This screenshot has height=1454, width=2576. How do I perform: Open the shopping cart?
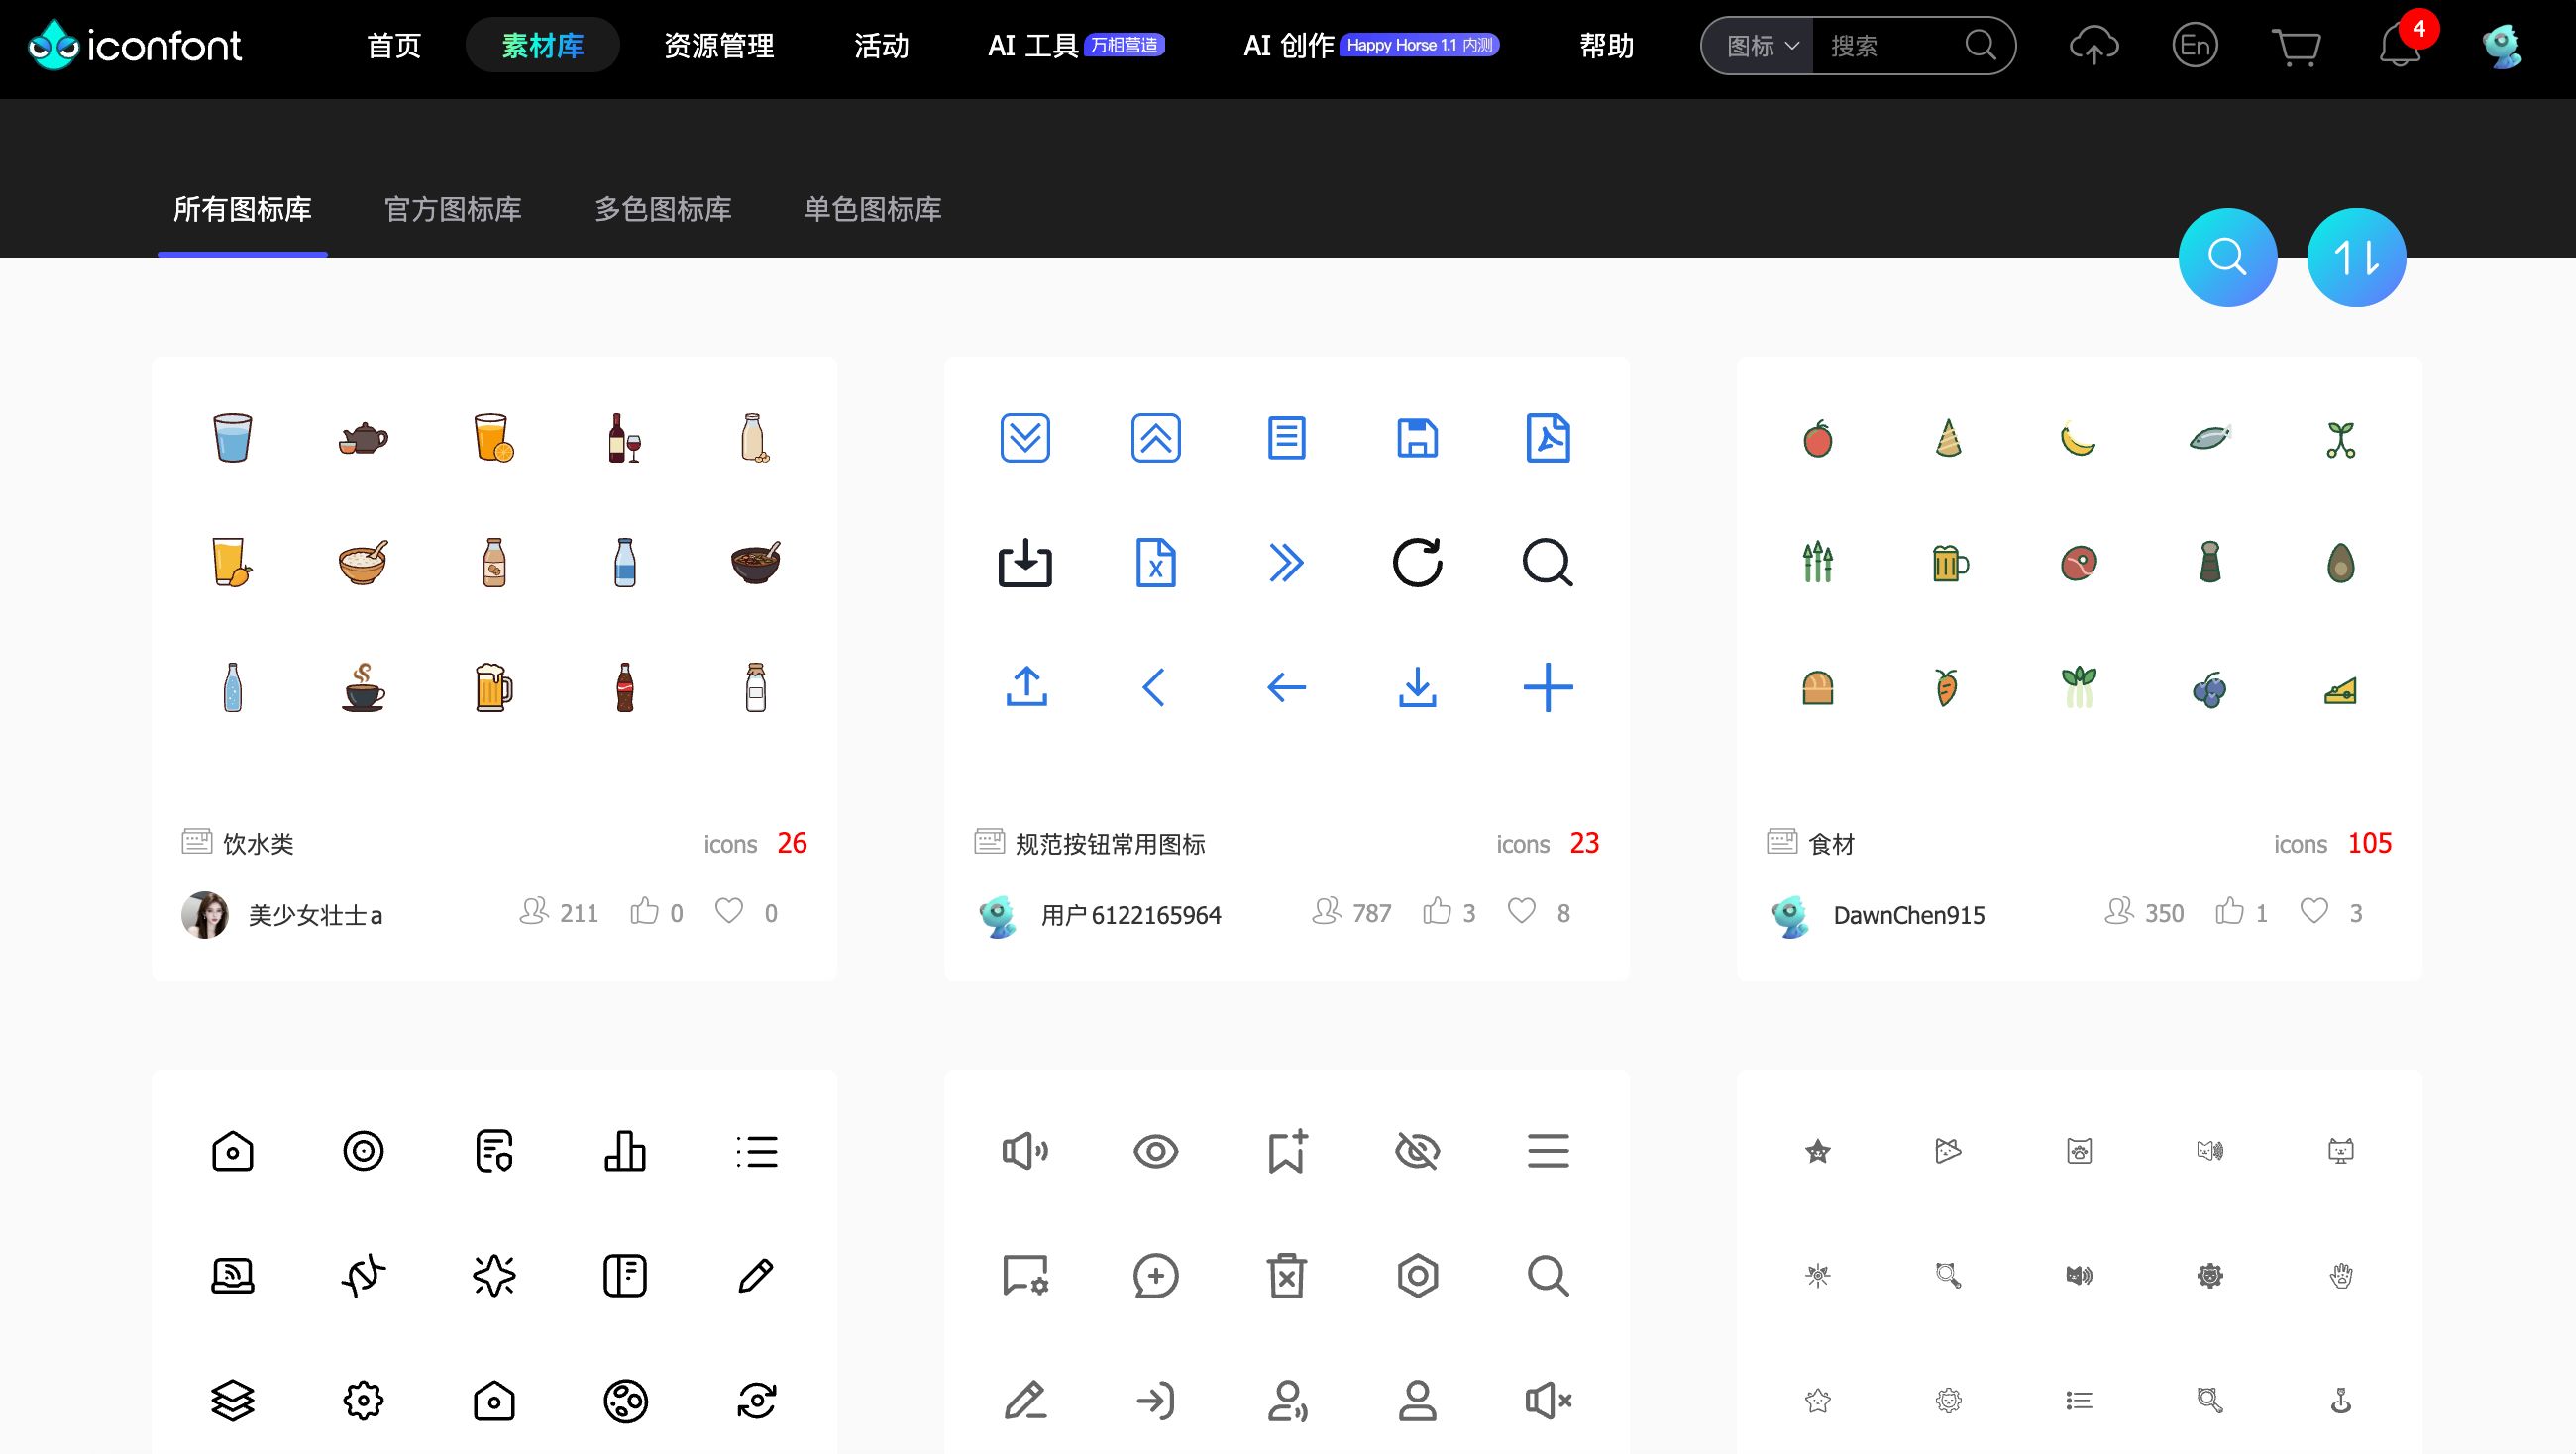click(2296, 47)
